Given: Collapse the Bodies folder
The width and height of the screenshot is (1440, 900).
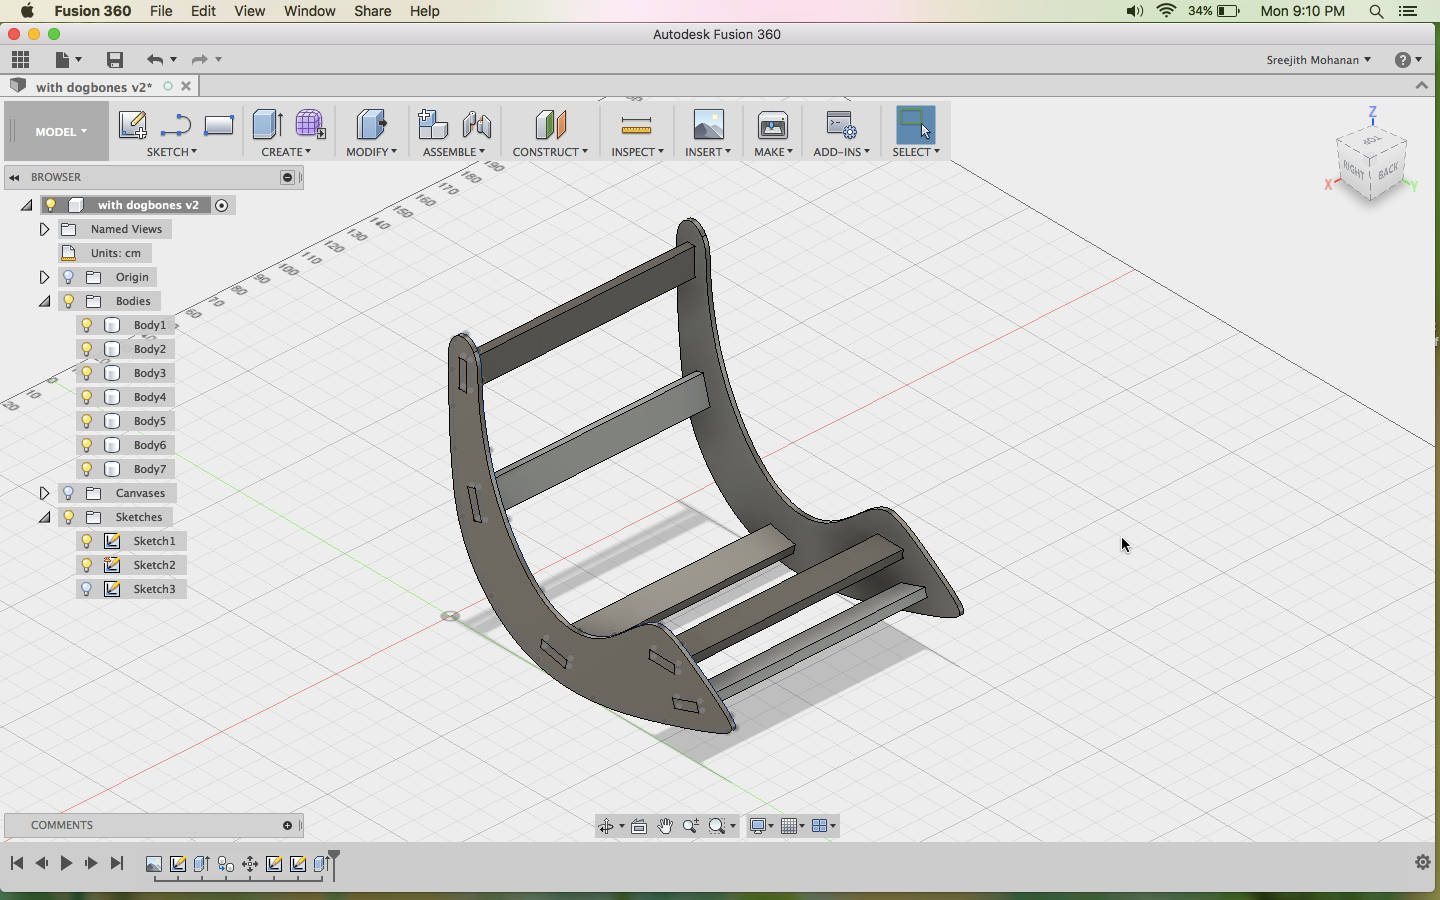Looking at the screenshot, I should coord(44,301).
